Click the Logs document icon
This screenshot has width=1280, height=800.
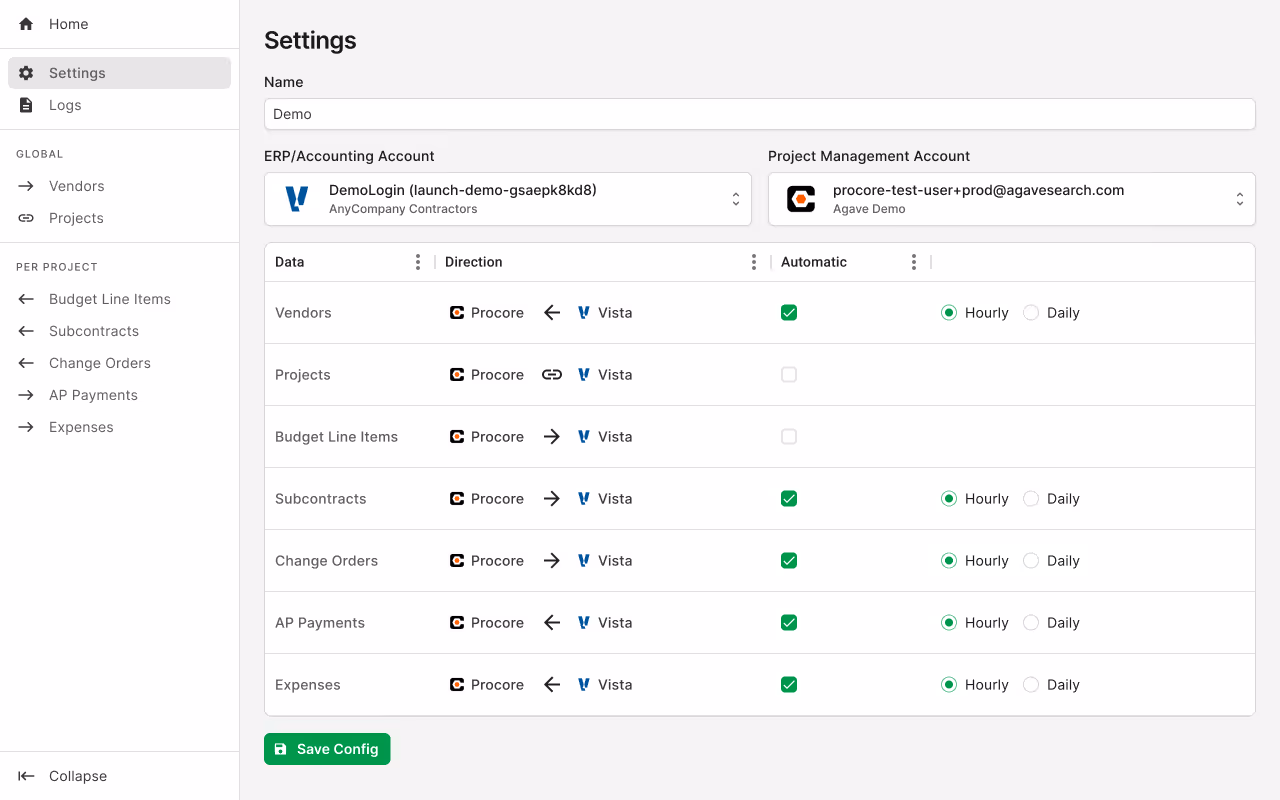click(26, 105)
